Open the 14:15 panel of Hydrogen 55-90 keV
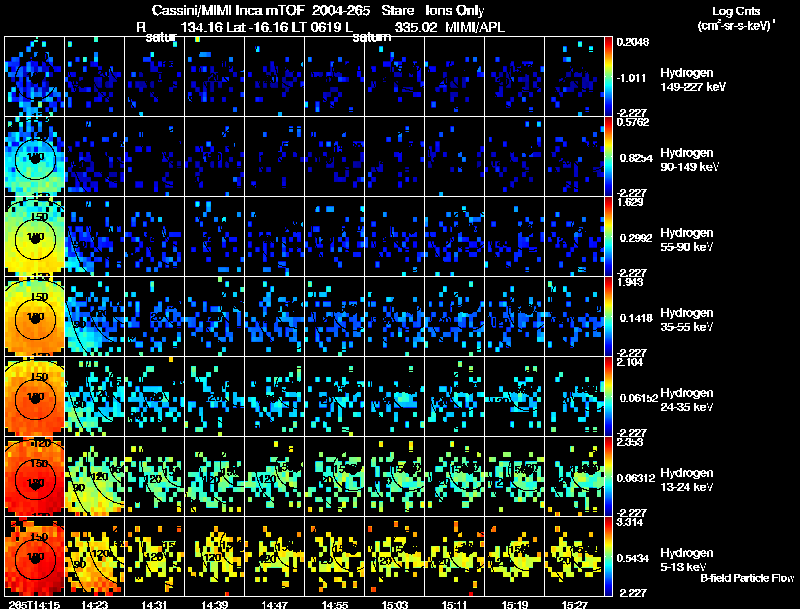This screenshot has width=800, height=609. tap(34, 237)
